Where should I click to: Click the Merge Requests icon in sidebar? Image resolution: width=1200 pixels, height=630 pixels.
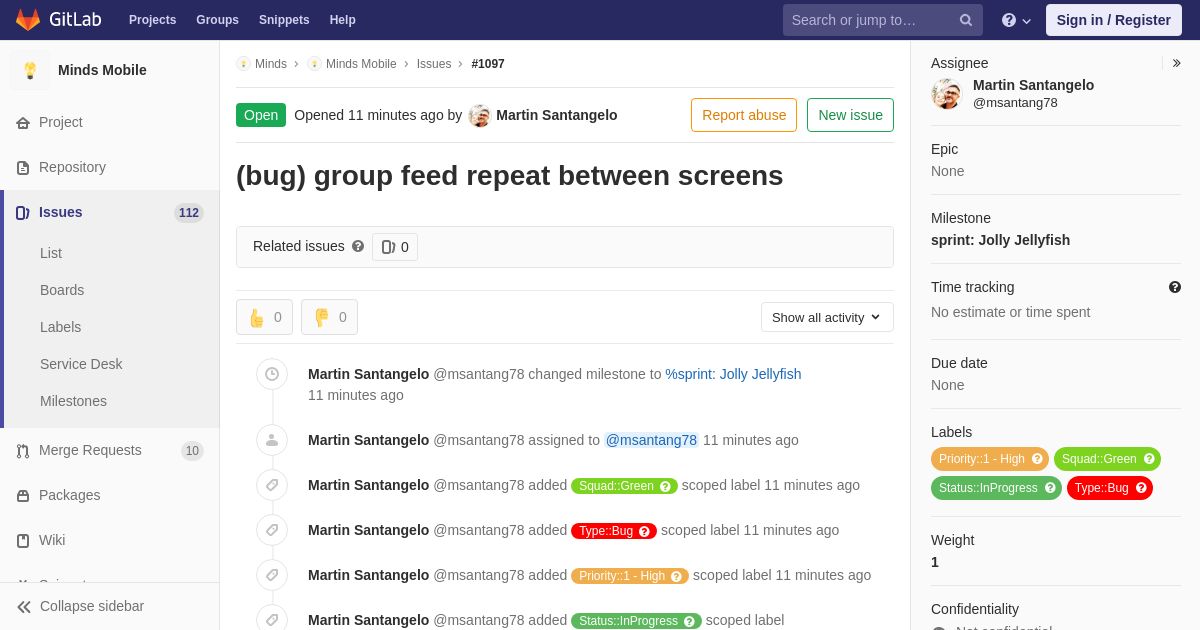[x=23, y=450]
